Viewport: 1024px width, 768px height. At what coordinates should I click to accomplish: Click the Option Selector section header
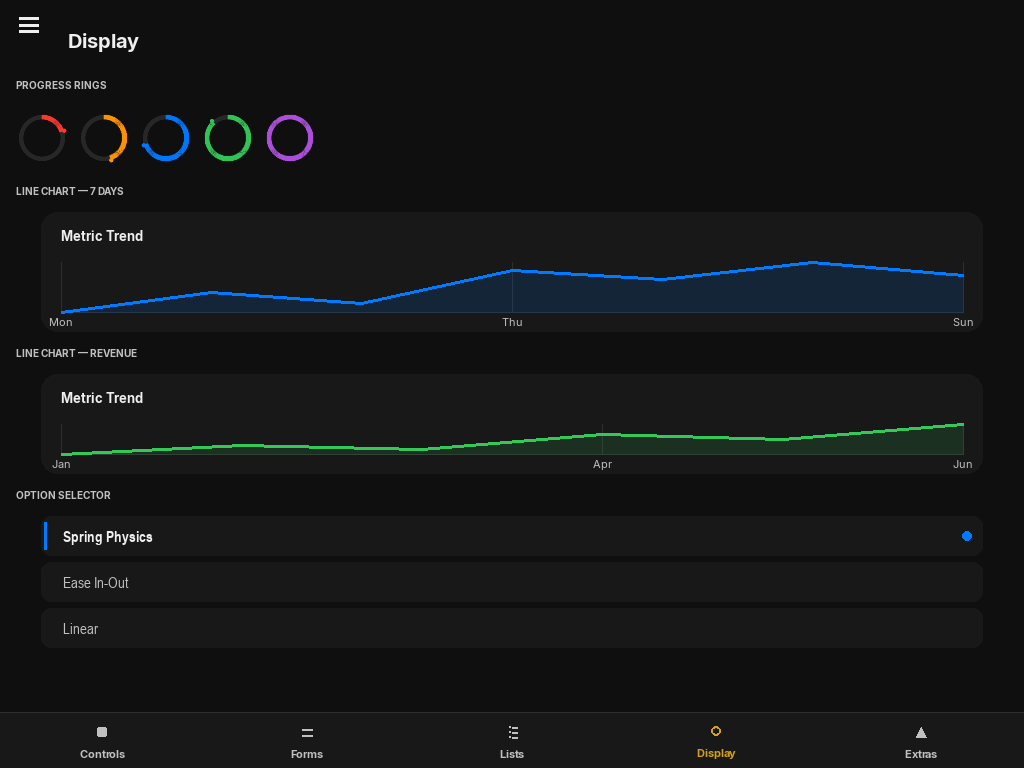point(63,496)
